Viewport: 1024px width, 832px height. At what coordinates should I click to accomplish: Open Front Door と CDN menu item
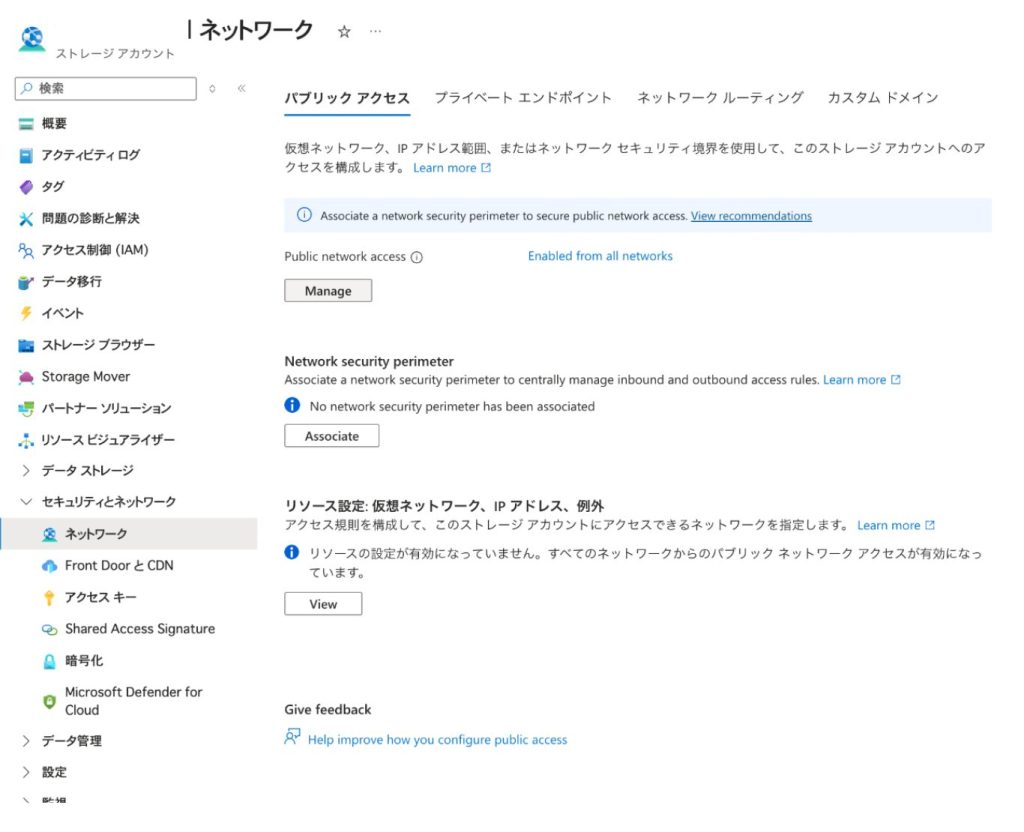click(118, 566)
